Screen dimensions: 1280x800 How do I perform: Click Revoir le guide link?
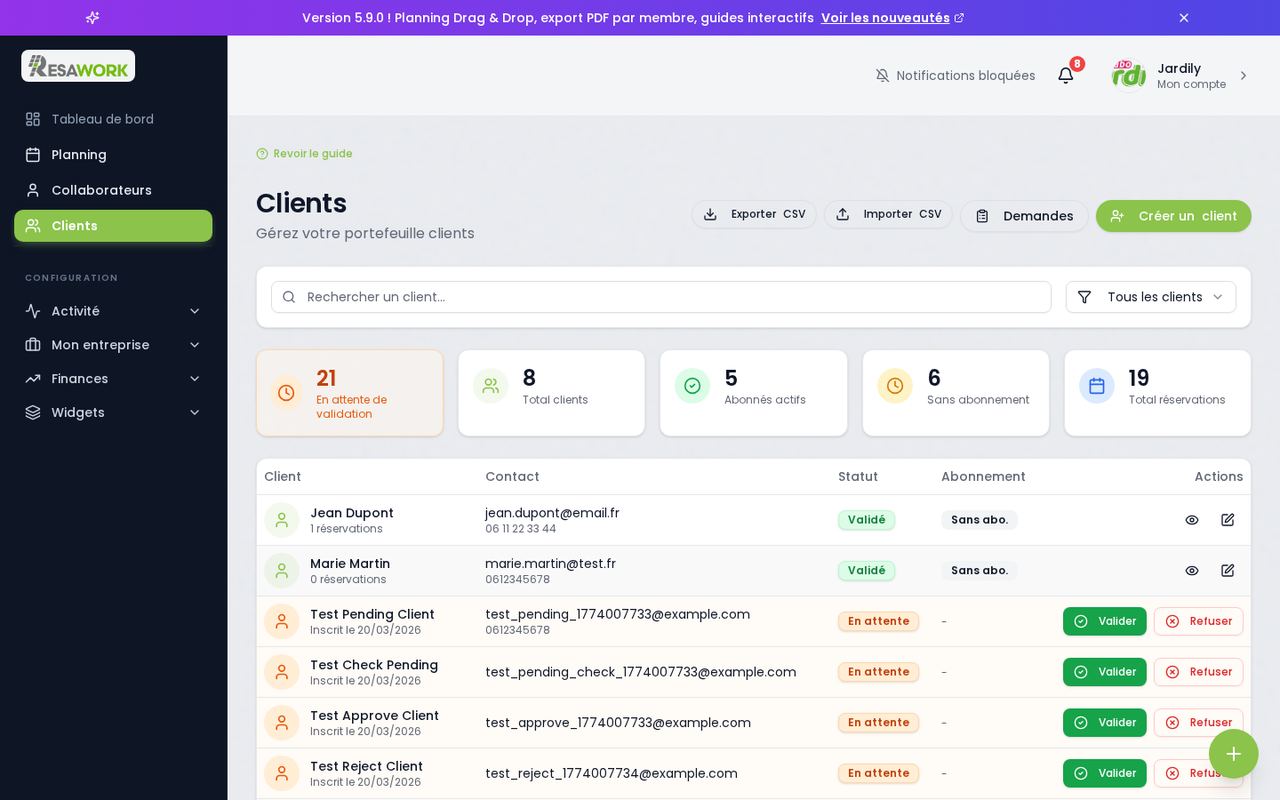coord(304,154)
